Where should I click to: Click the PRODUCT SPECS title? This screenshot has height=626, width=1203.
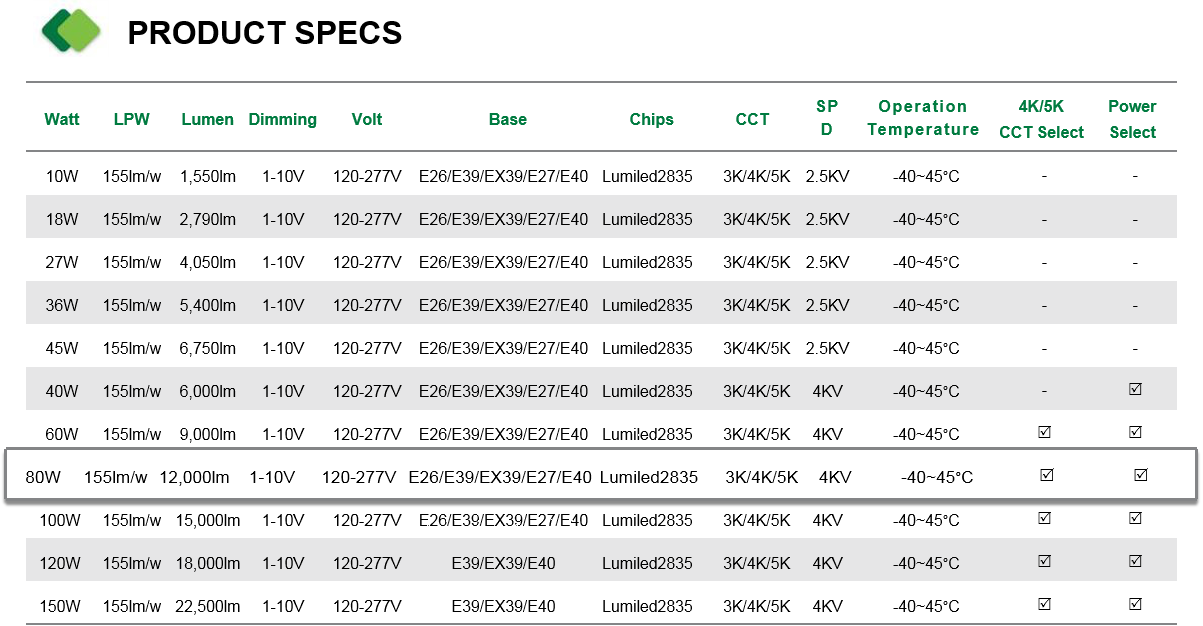[264, 33]
